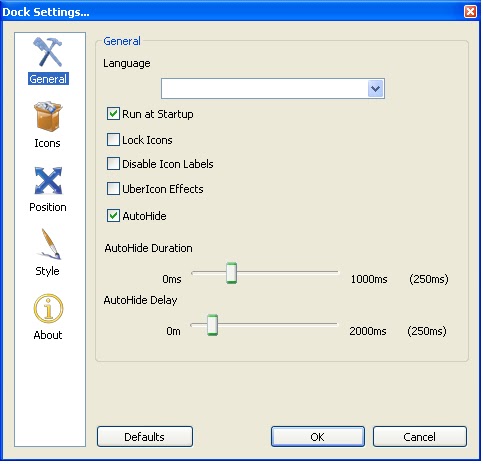Select the Style label in the sidebar
This screenshot has height=464, width=483.
47,271
